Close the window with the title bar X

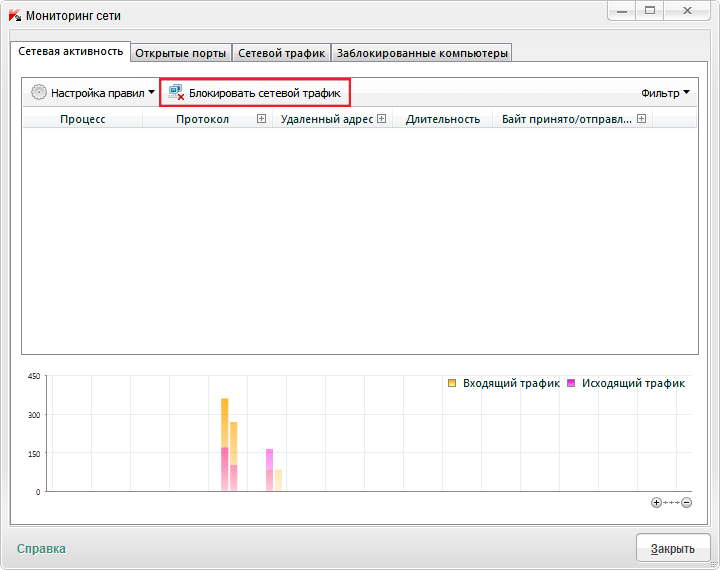(x=687, y=11)
